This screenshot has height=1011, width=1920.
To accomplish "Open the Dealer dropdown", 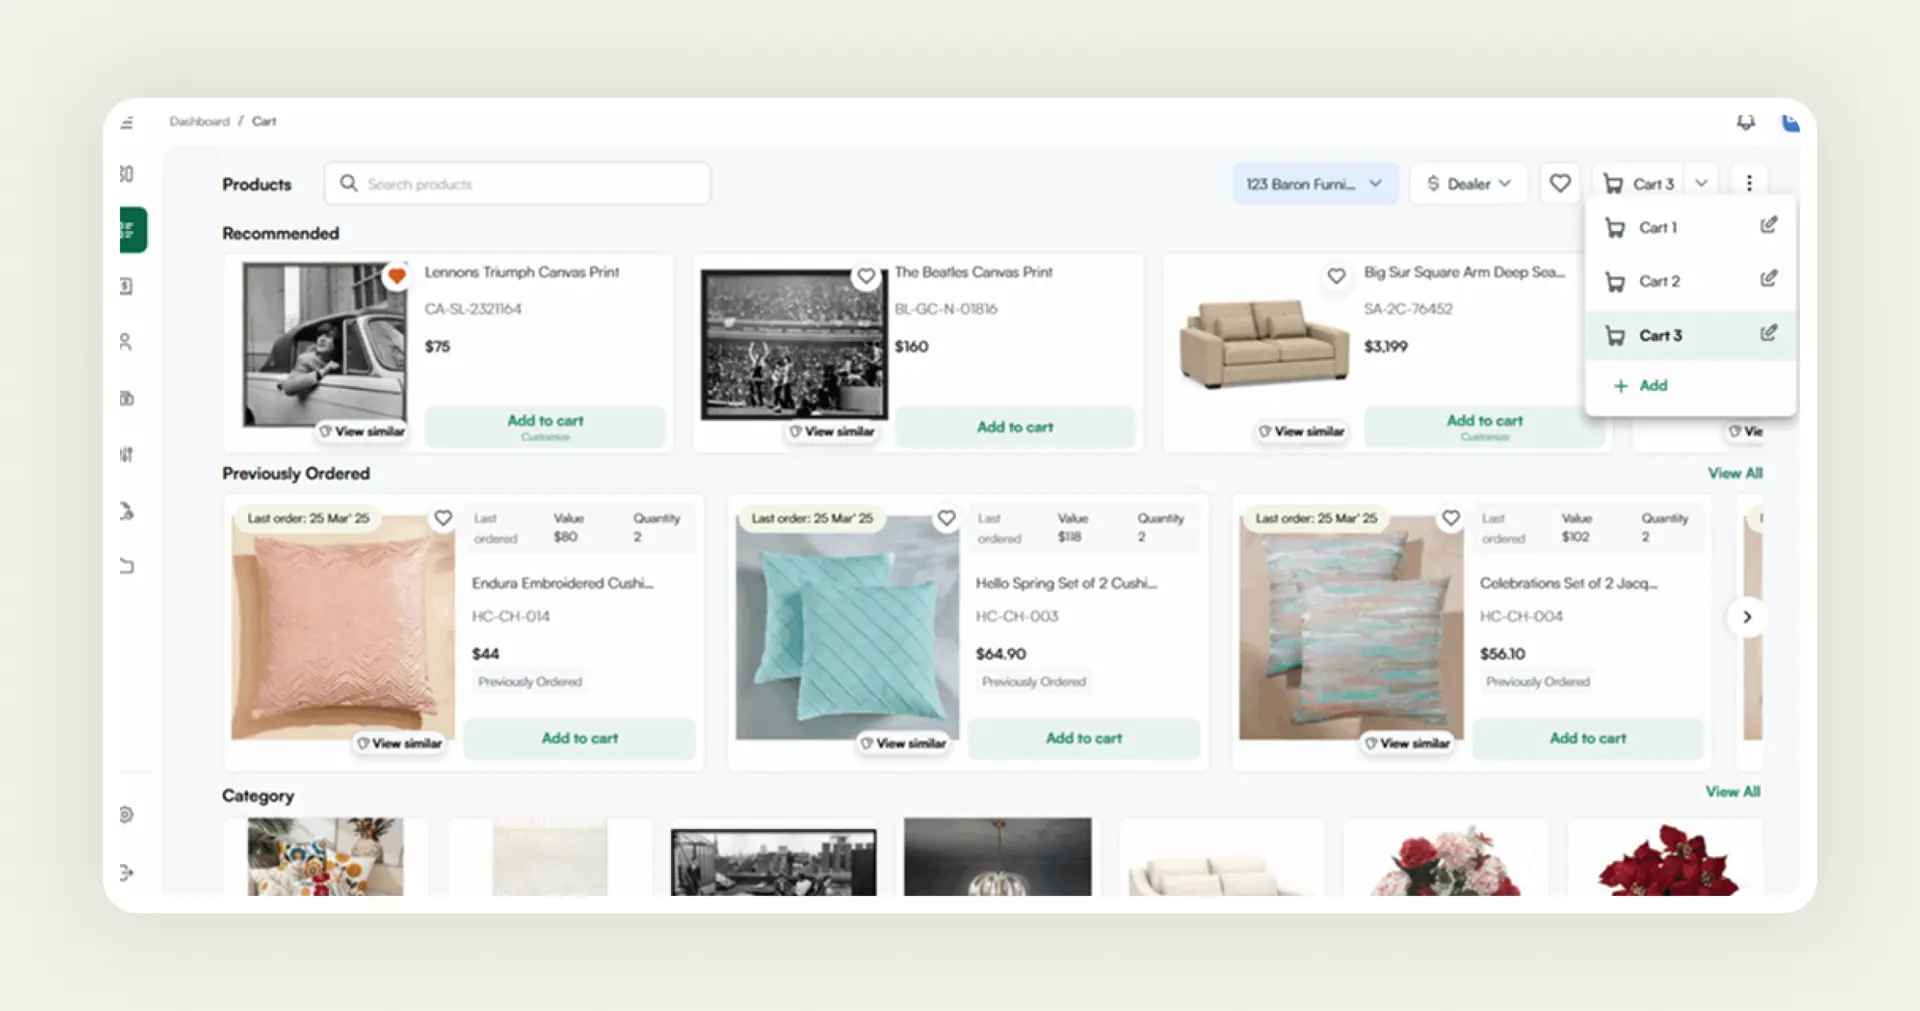I will pos(1467,183).
